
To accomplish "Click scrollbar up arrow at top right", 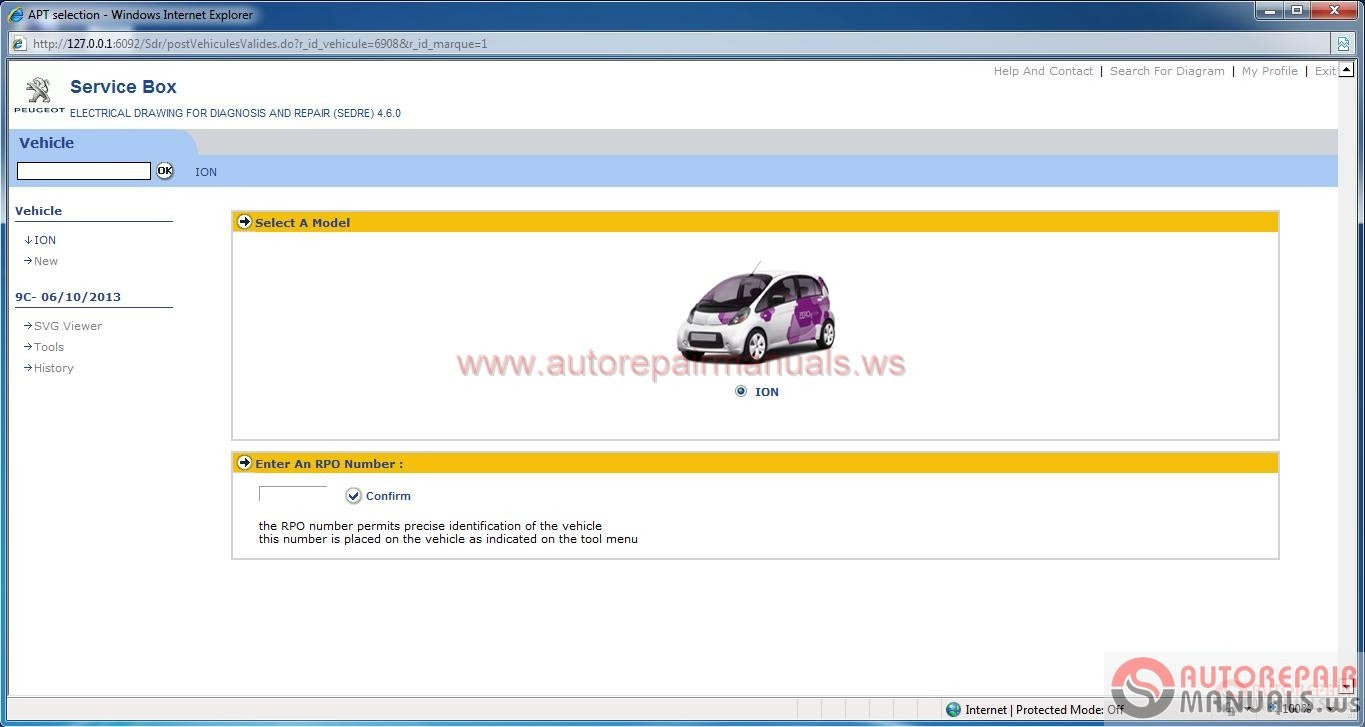I will [x=1346, y=70].
